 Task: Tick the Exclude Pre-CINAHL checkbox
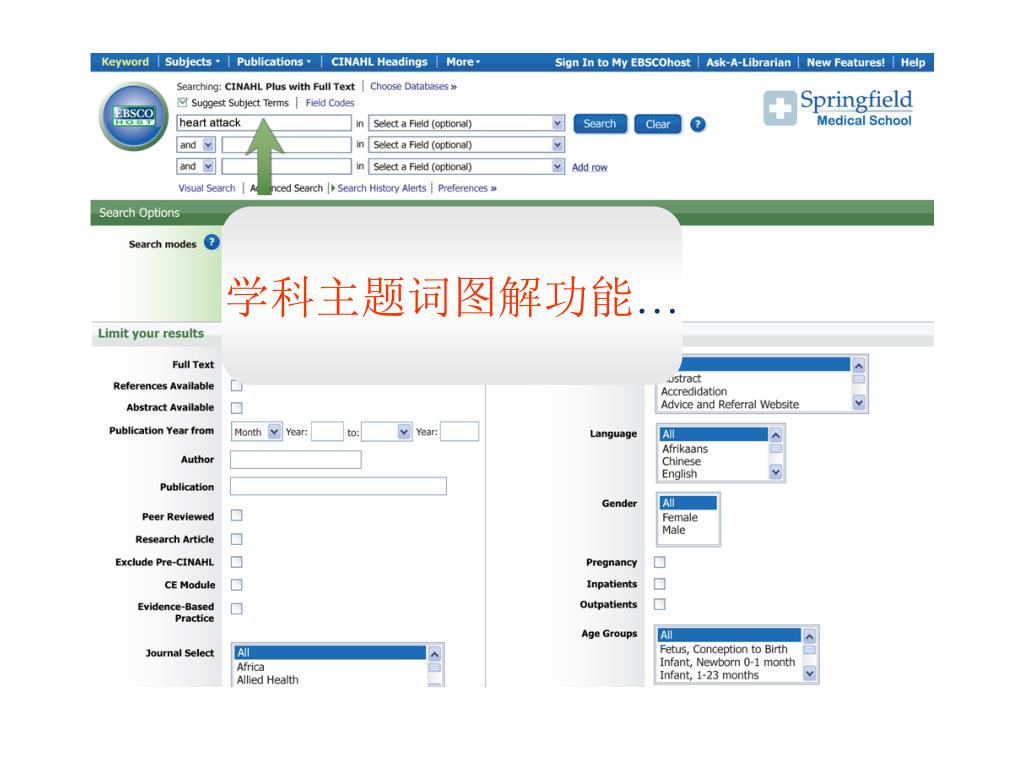click(x=236, y=562)
